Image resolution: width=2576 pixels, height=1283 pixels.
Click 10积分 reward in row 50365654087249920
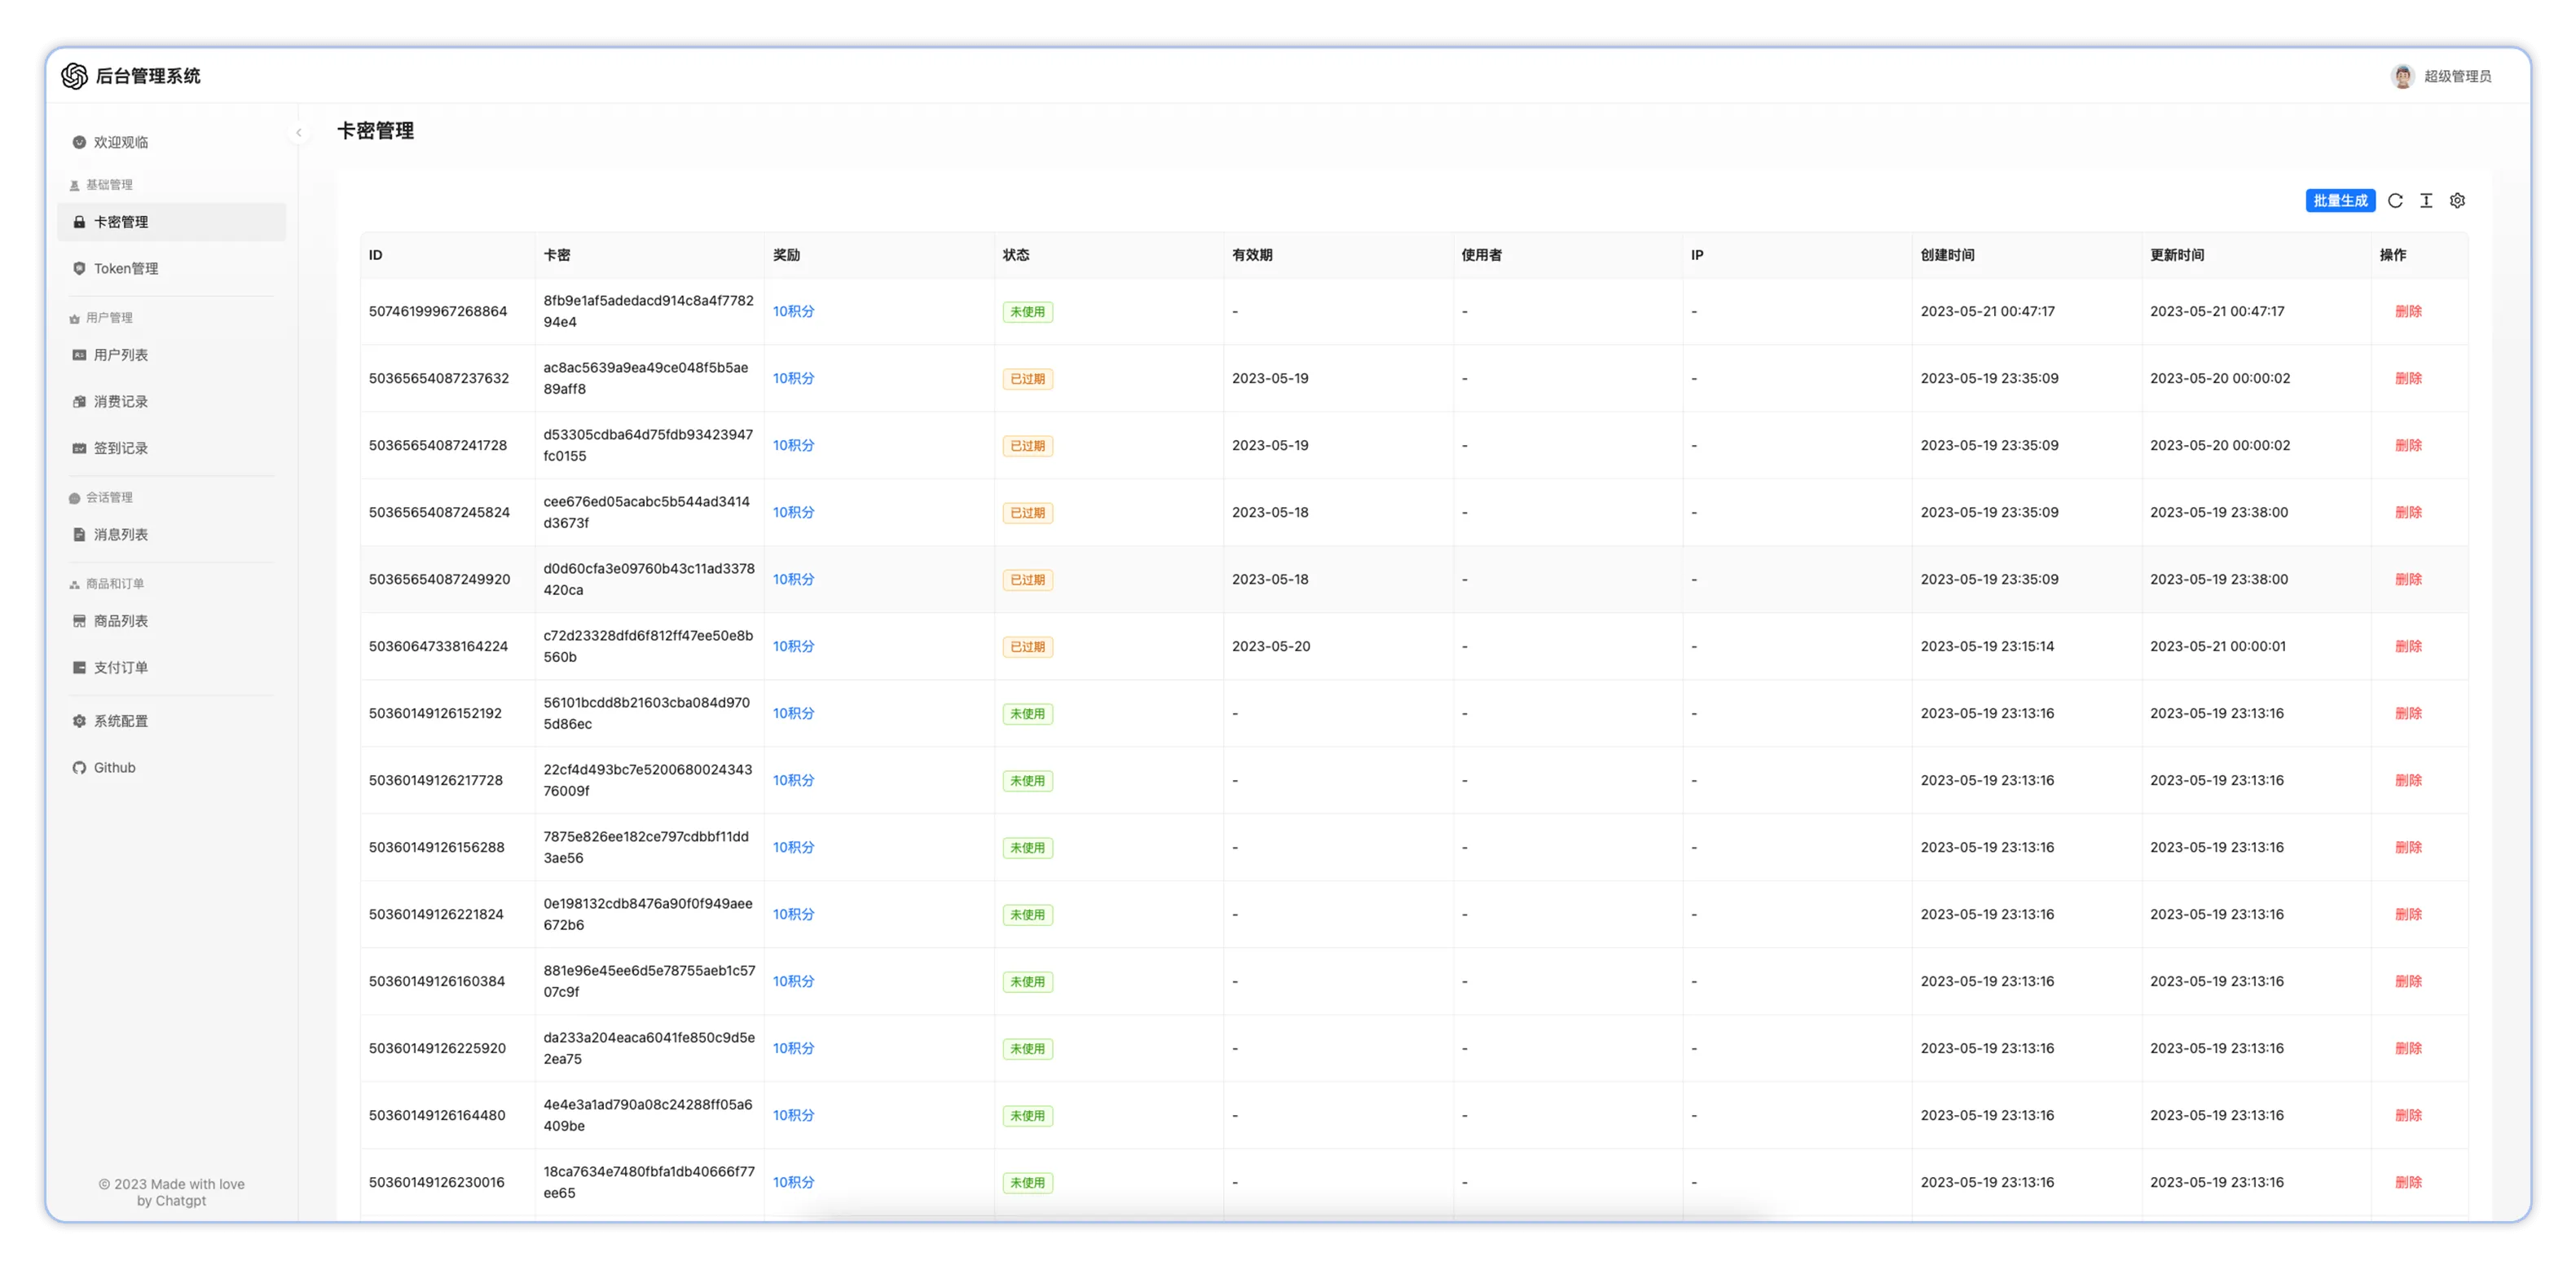click(x=793, y=579)
